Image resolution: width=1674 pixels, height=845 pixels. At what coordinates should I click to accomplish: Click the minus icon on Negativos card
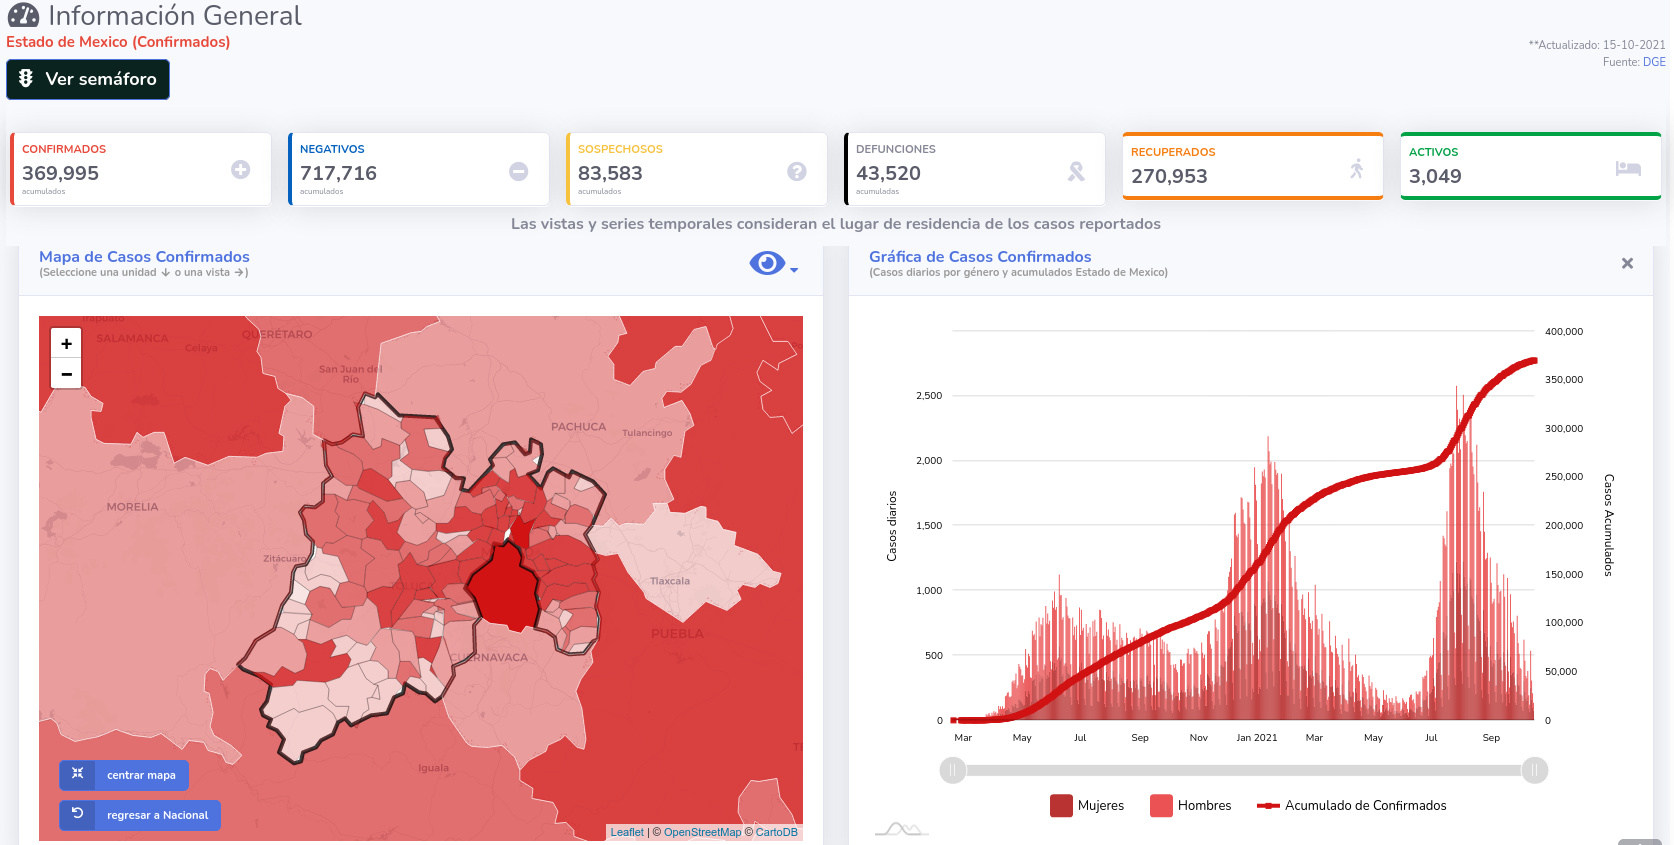tap(519, 171)
